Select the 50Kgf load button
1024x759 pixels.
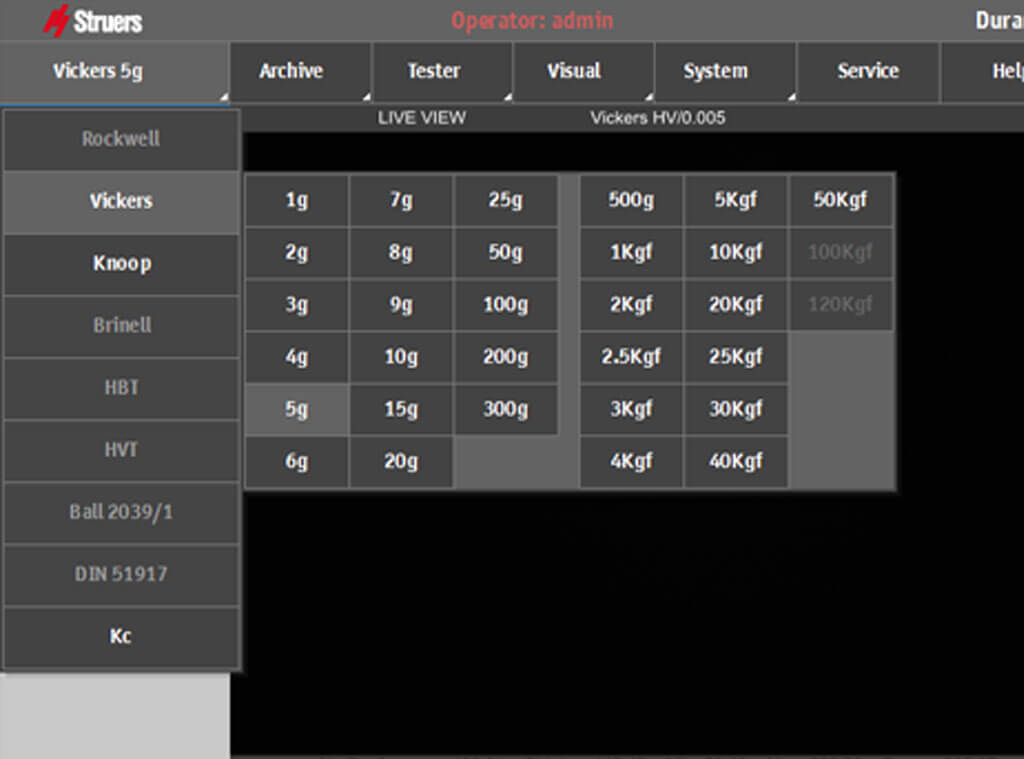pyautogui.click(x=840, y=200)
